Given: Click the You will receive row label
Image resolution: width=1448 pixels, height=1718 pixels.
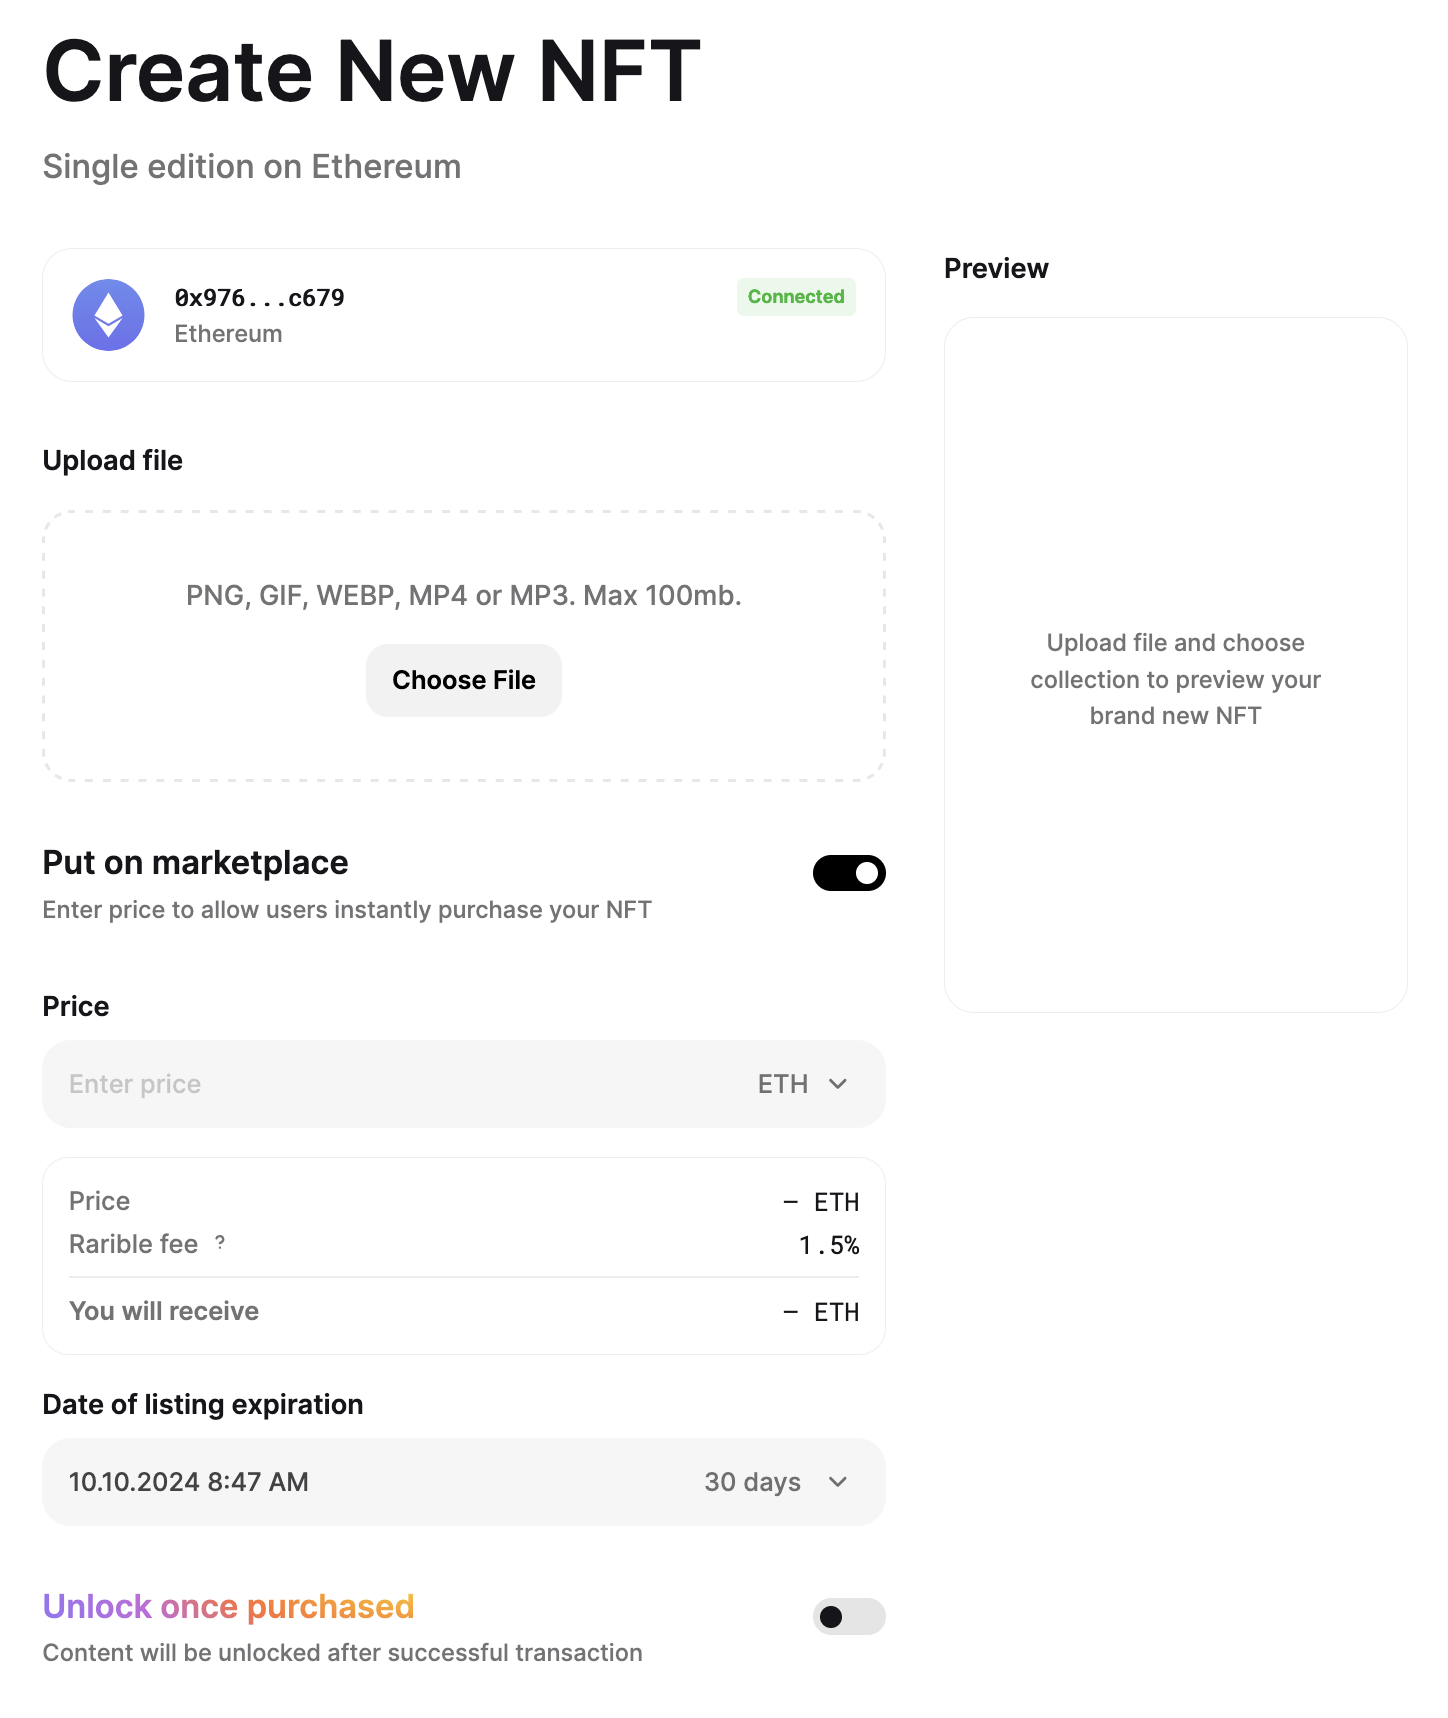Looking at the screenshot, I should tap(164, 1311).
